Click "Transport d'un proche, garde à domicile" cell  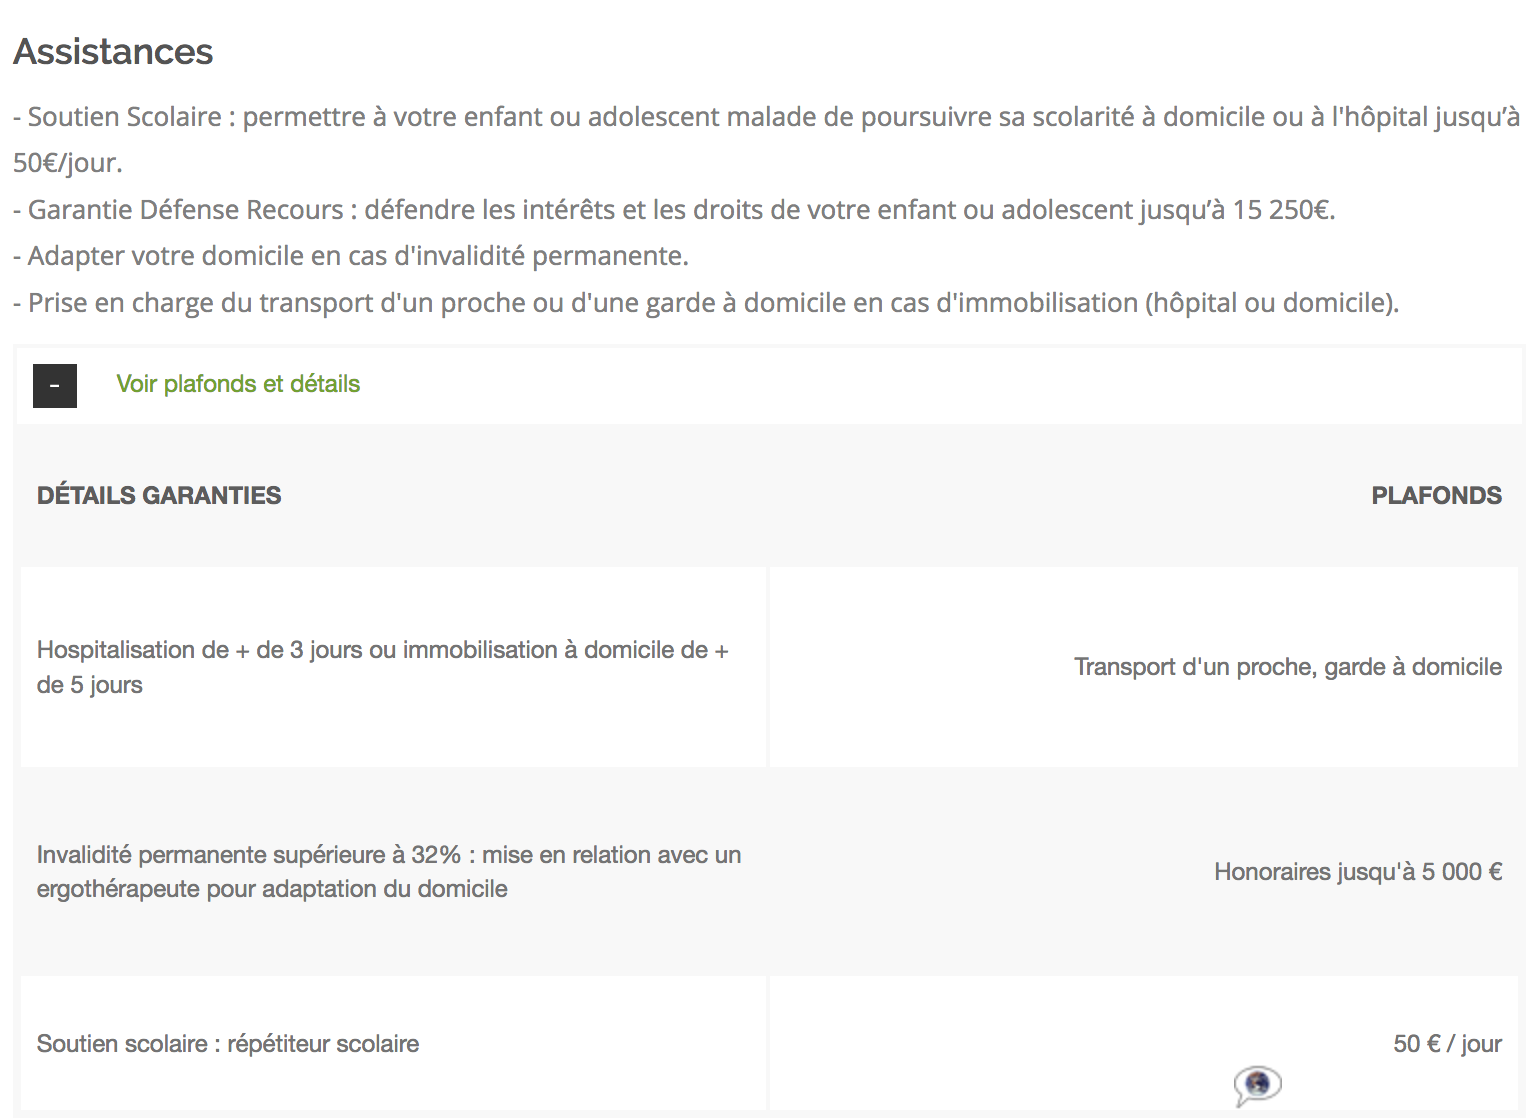coord(1287,667)
